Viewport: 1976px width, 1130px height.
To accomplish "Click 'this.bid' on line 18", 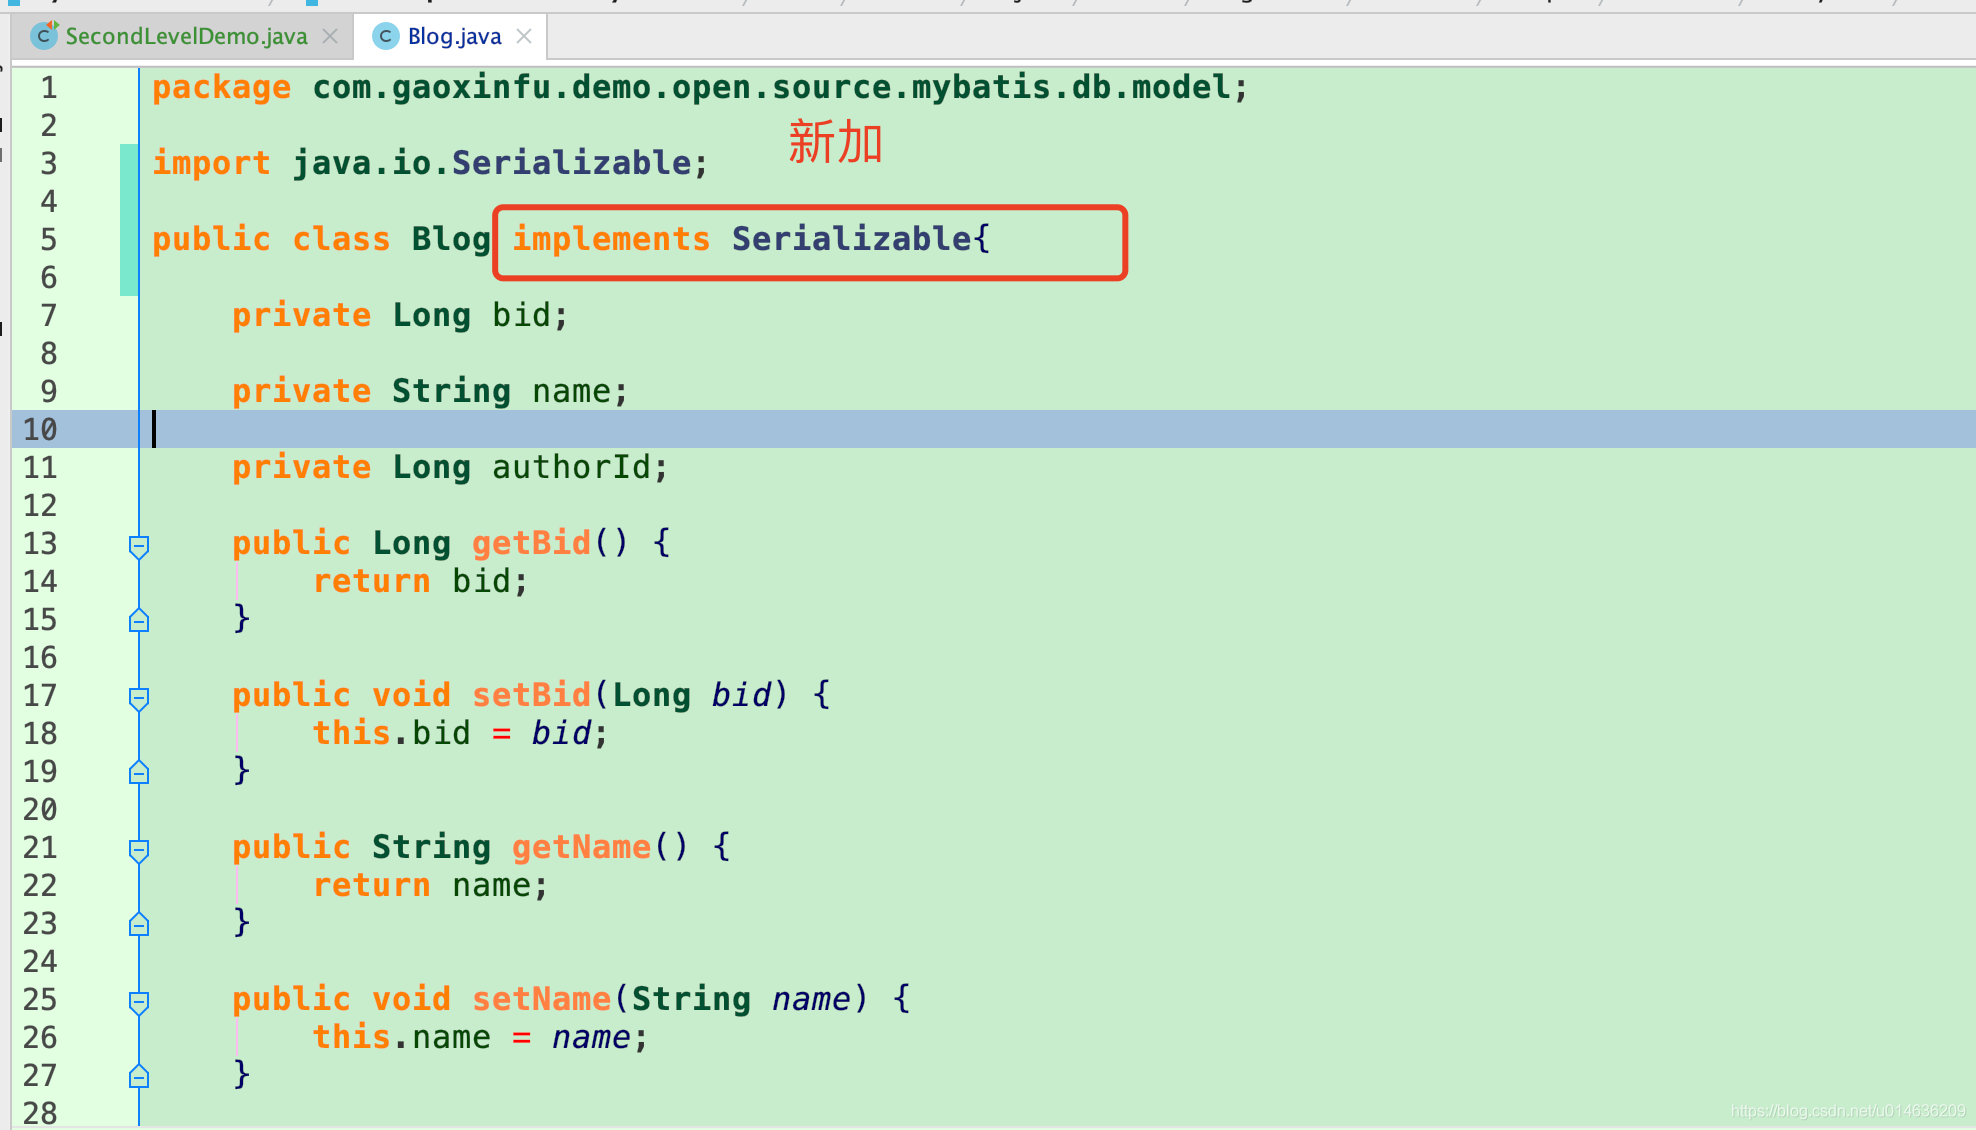I will [x=391, y=734].
